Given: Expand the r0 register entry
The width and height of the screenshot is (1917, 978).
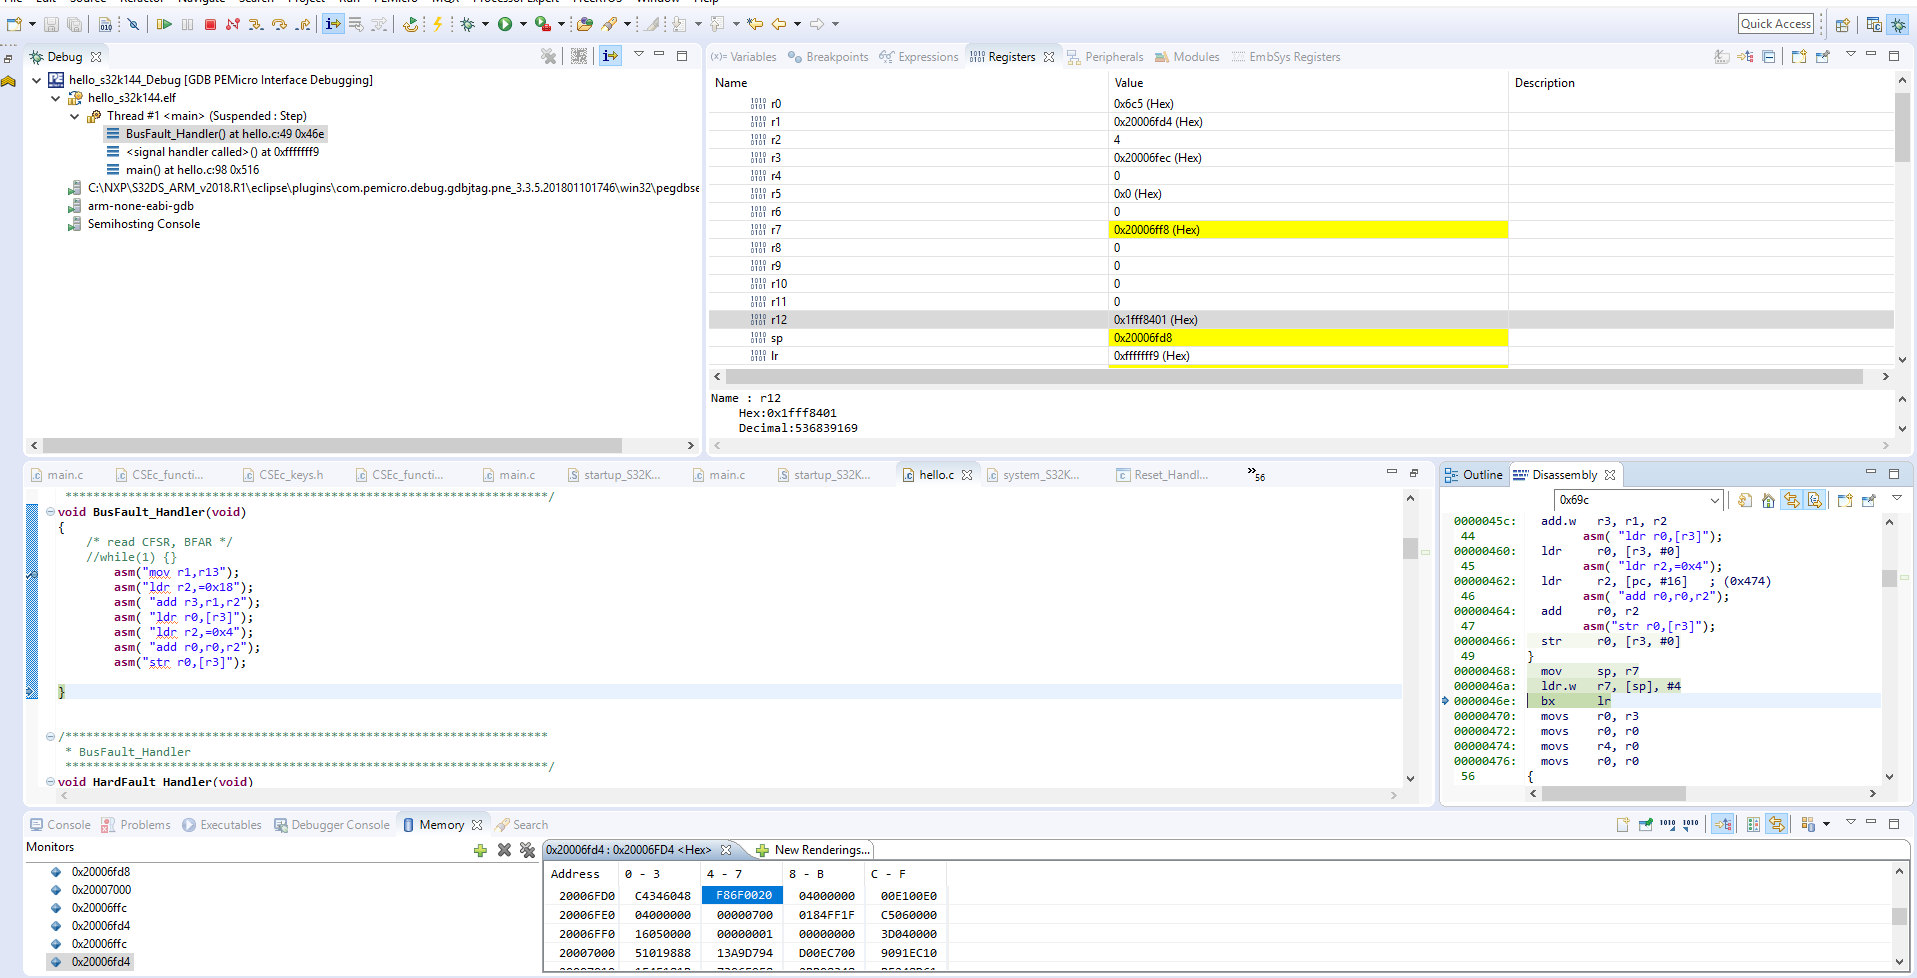Looking at the screenshot, I should (x=746, y=103).
